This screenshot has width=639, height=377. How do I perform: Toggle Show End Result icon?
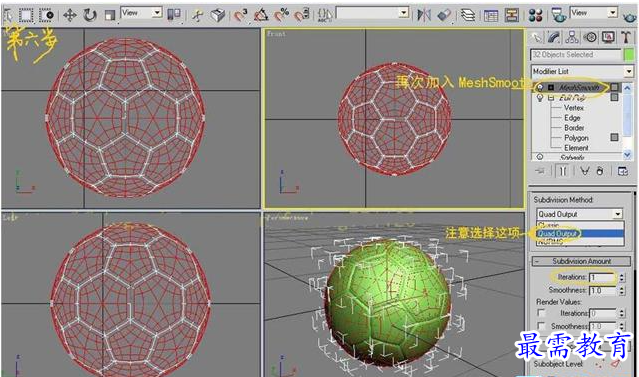point(563,171)
